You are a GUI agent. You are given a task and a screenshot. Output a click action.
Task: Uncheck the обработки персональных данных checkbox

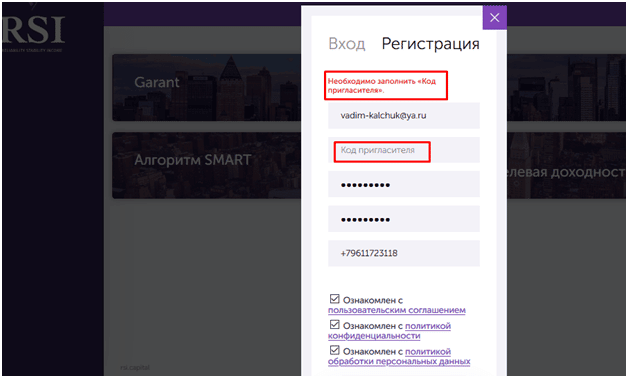(334, 350)
